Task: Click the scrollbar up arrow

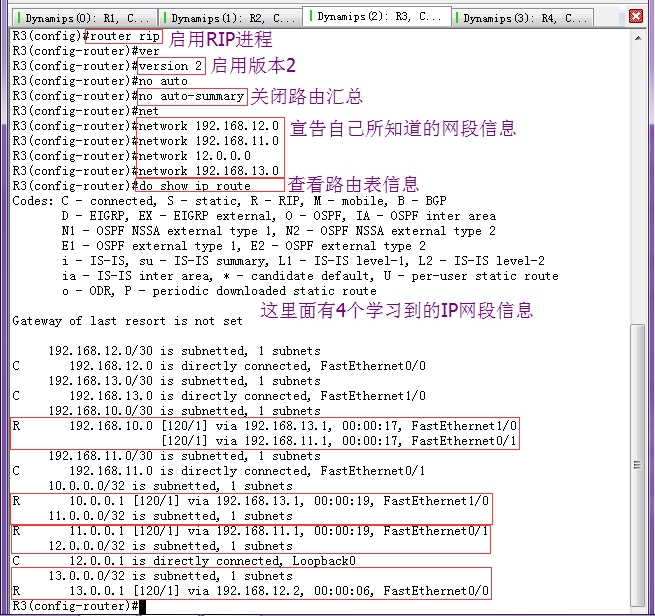Action: click(638, 38)
